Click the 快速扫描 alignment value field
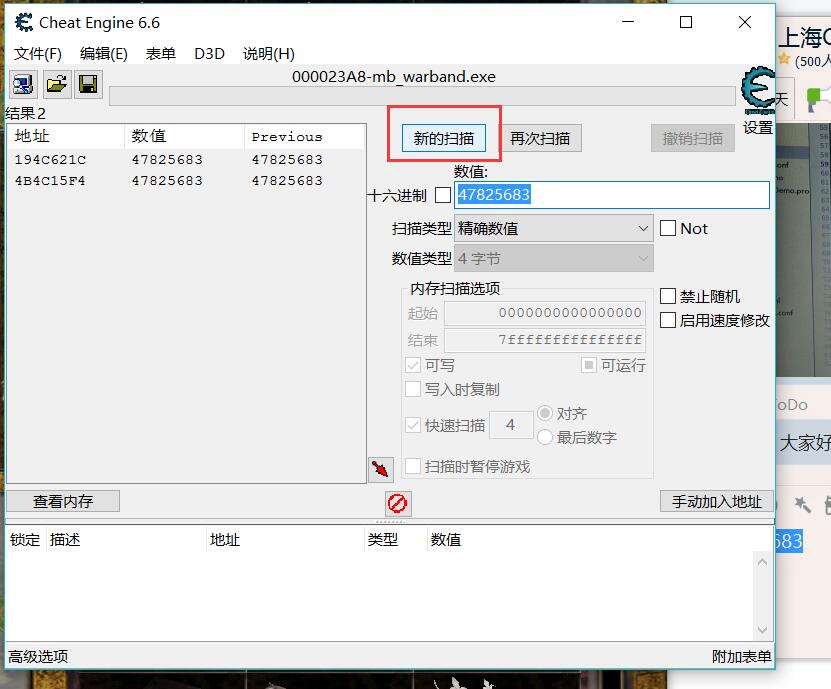The image size is (831, 689). point(511,425)
